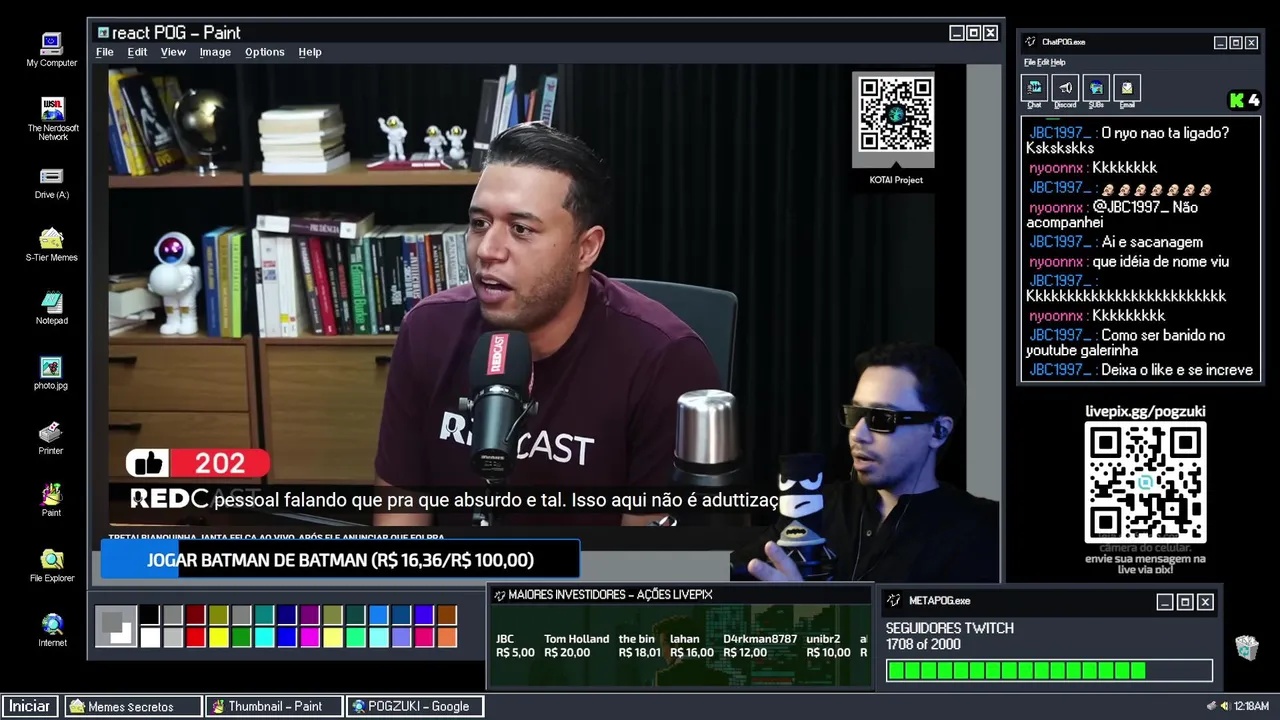Open the File menu in Paint

pos(105,52)
